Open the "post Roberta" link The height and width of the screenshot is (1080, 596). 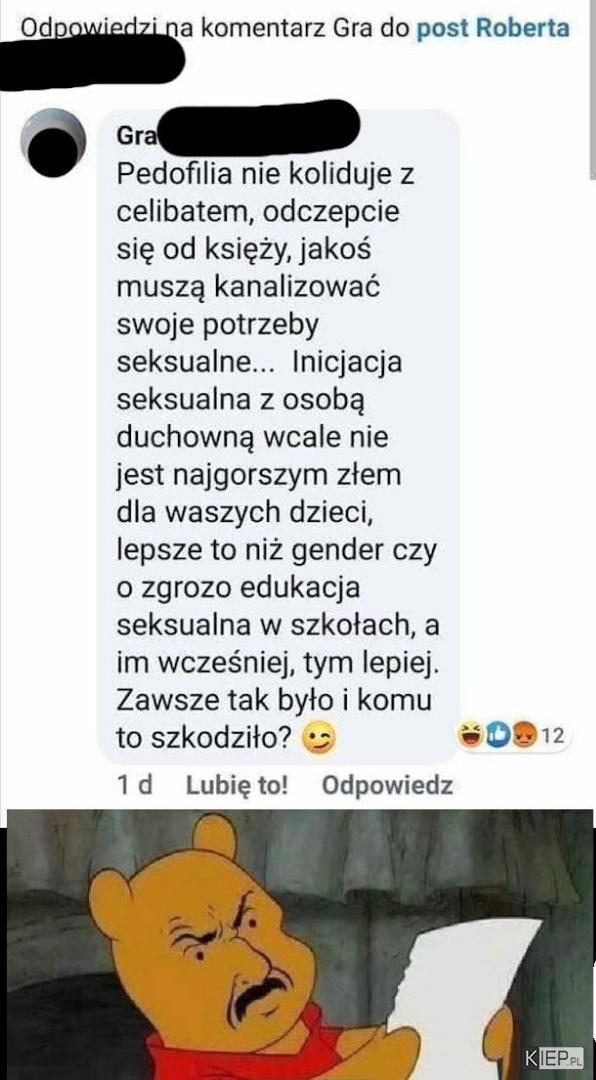[493, 28]
